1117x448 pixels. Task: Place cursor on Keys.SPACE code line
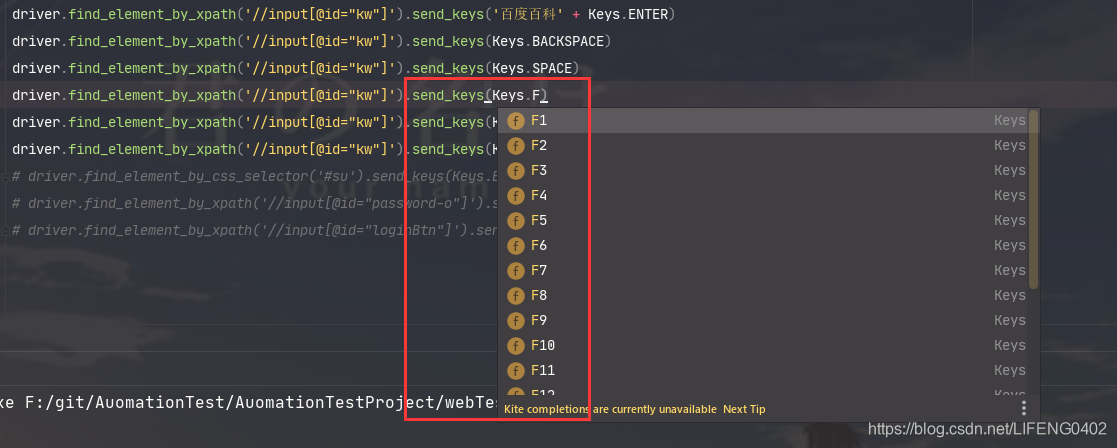(296, 68)
